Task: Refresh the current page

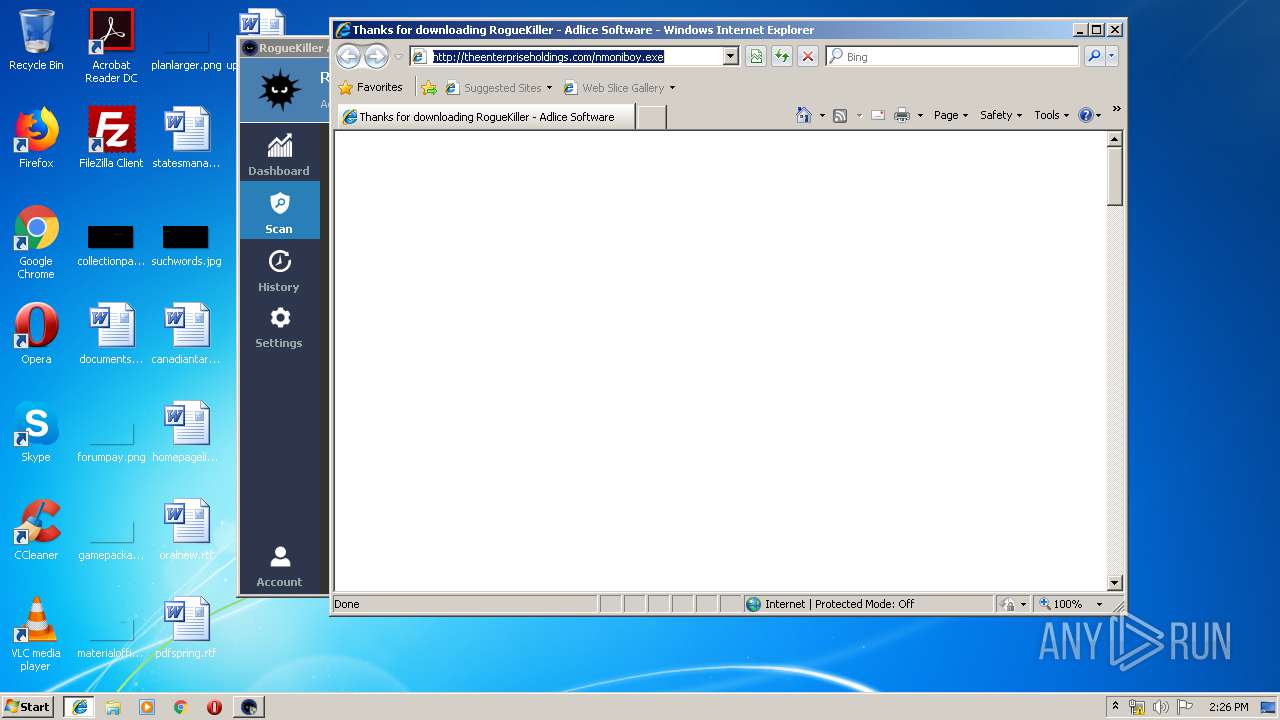Action: pos(782,56)
